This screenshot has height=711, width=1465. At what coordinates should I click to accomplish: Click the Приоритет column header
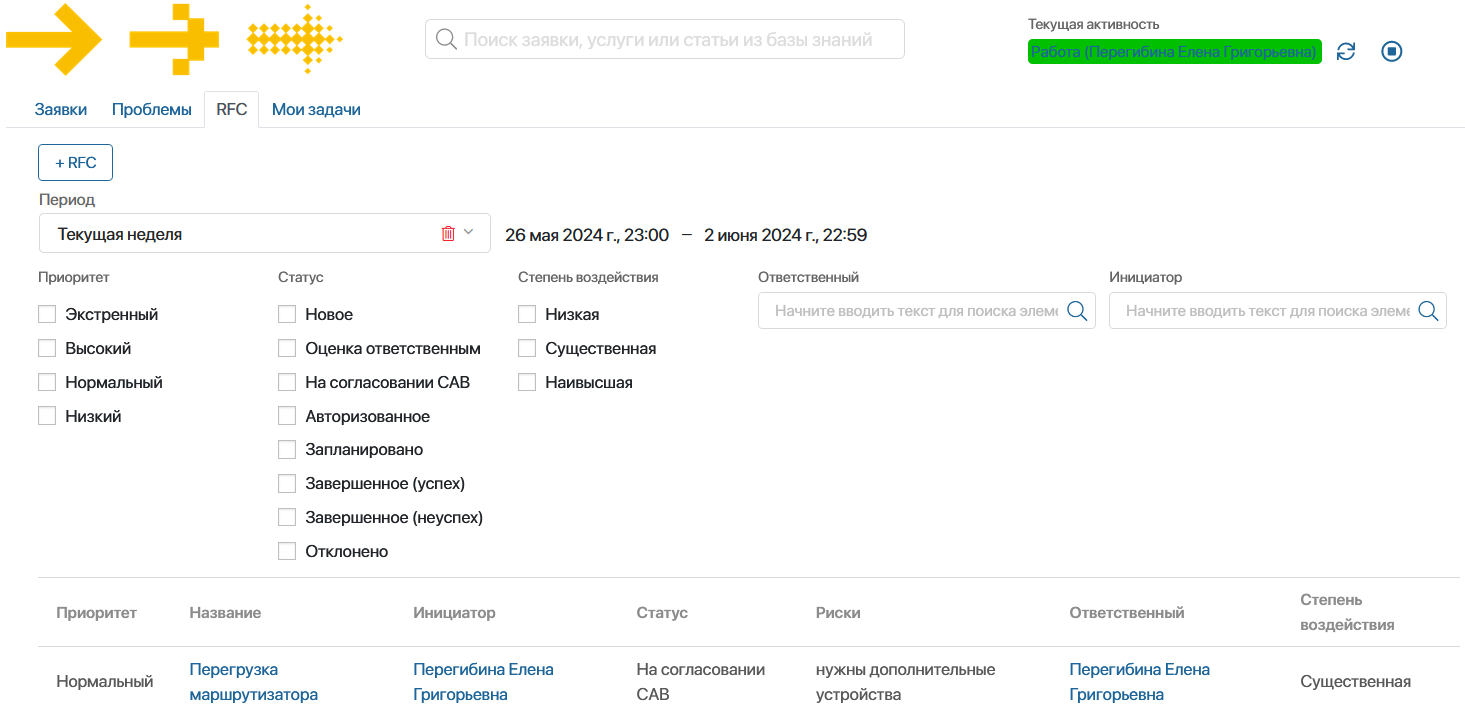click(x=96, y=613)
